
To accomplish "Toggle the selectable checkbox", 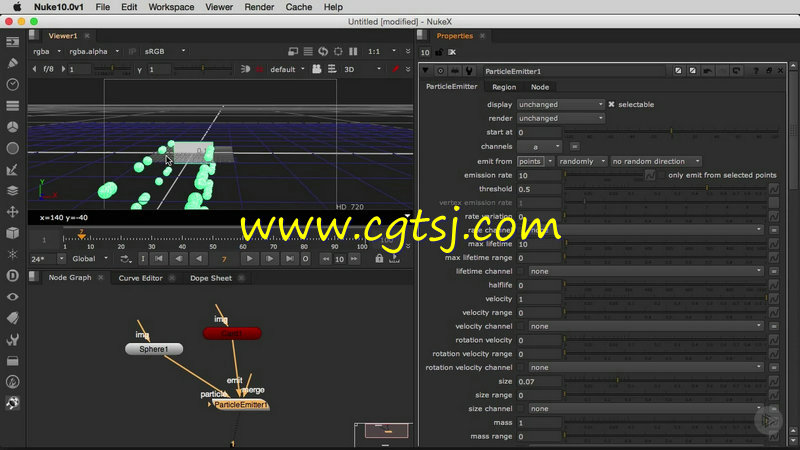I will coord(611,104).
